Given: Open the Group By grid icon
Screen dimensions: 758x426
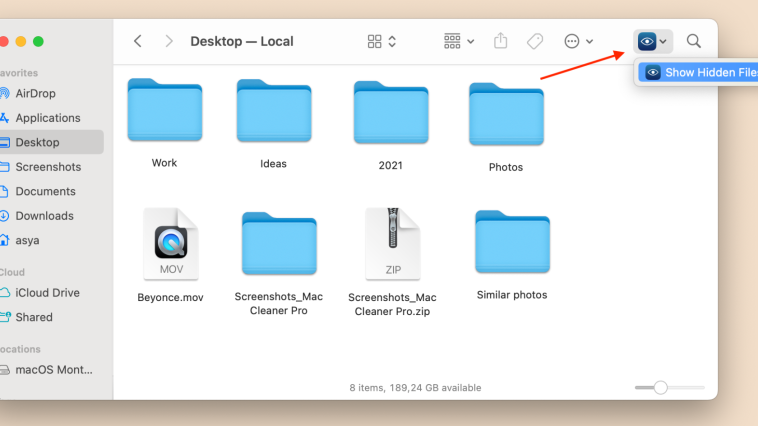Looking at the screenshot, I should (x=452, y=41).
